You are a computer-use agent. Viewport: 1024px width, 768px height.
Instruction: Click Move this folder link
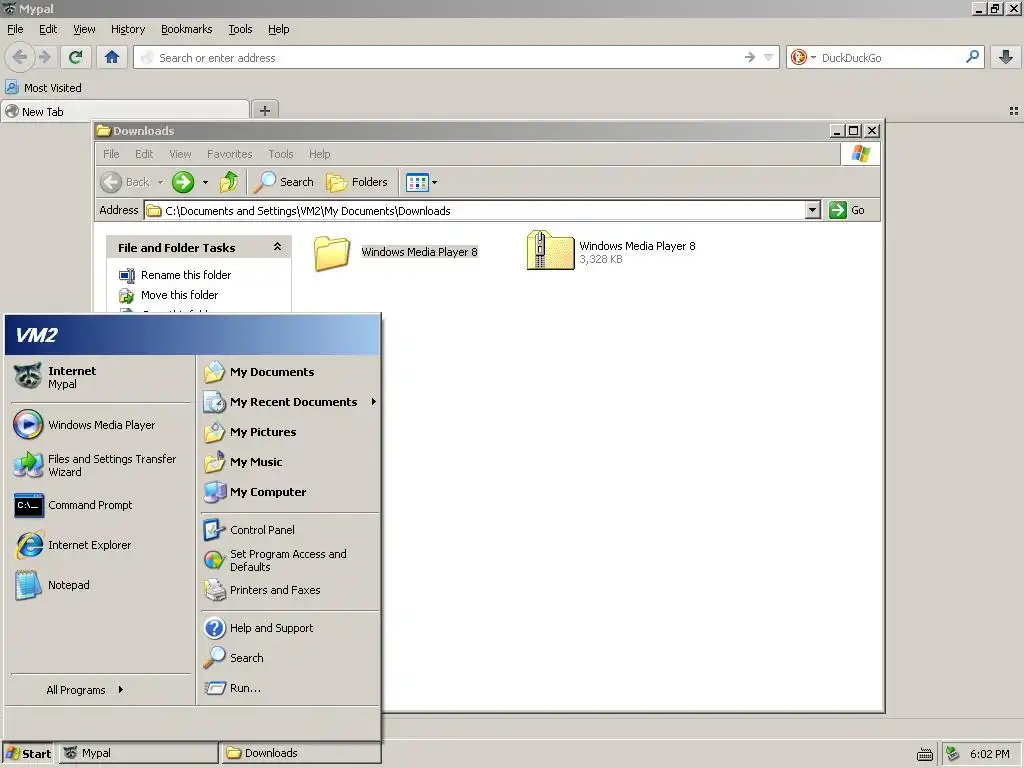[180, 295]
